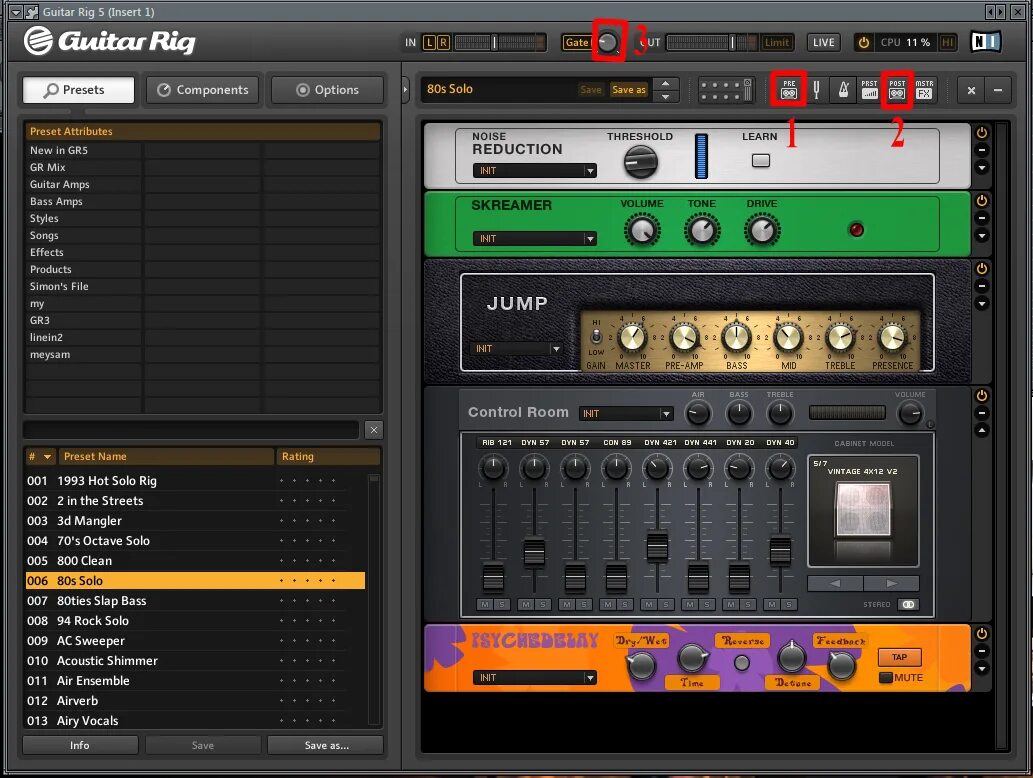
Task: Toggle the power icon next to CPU
Action: tap(863, 42)
